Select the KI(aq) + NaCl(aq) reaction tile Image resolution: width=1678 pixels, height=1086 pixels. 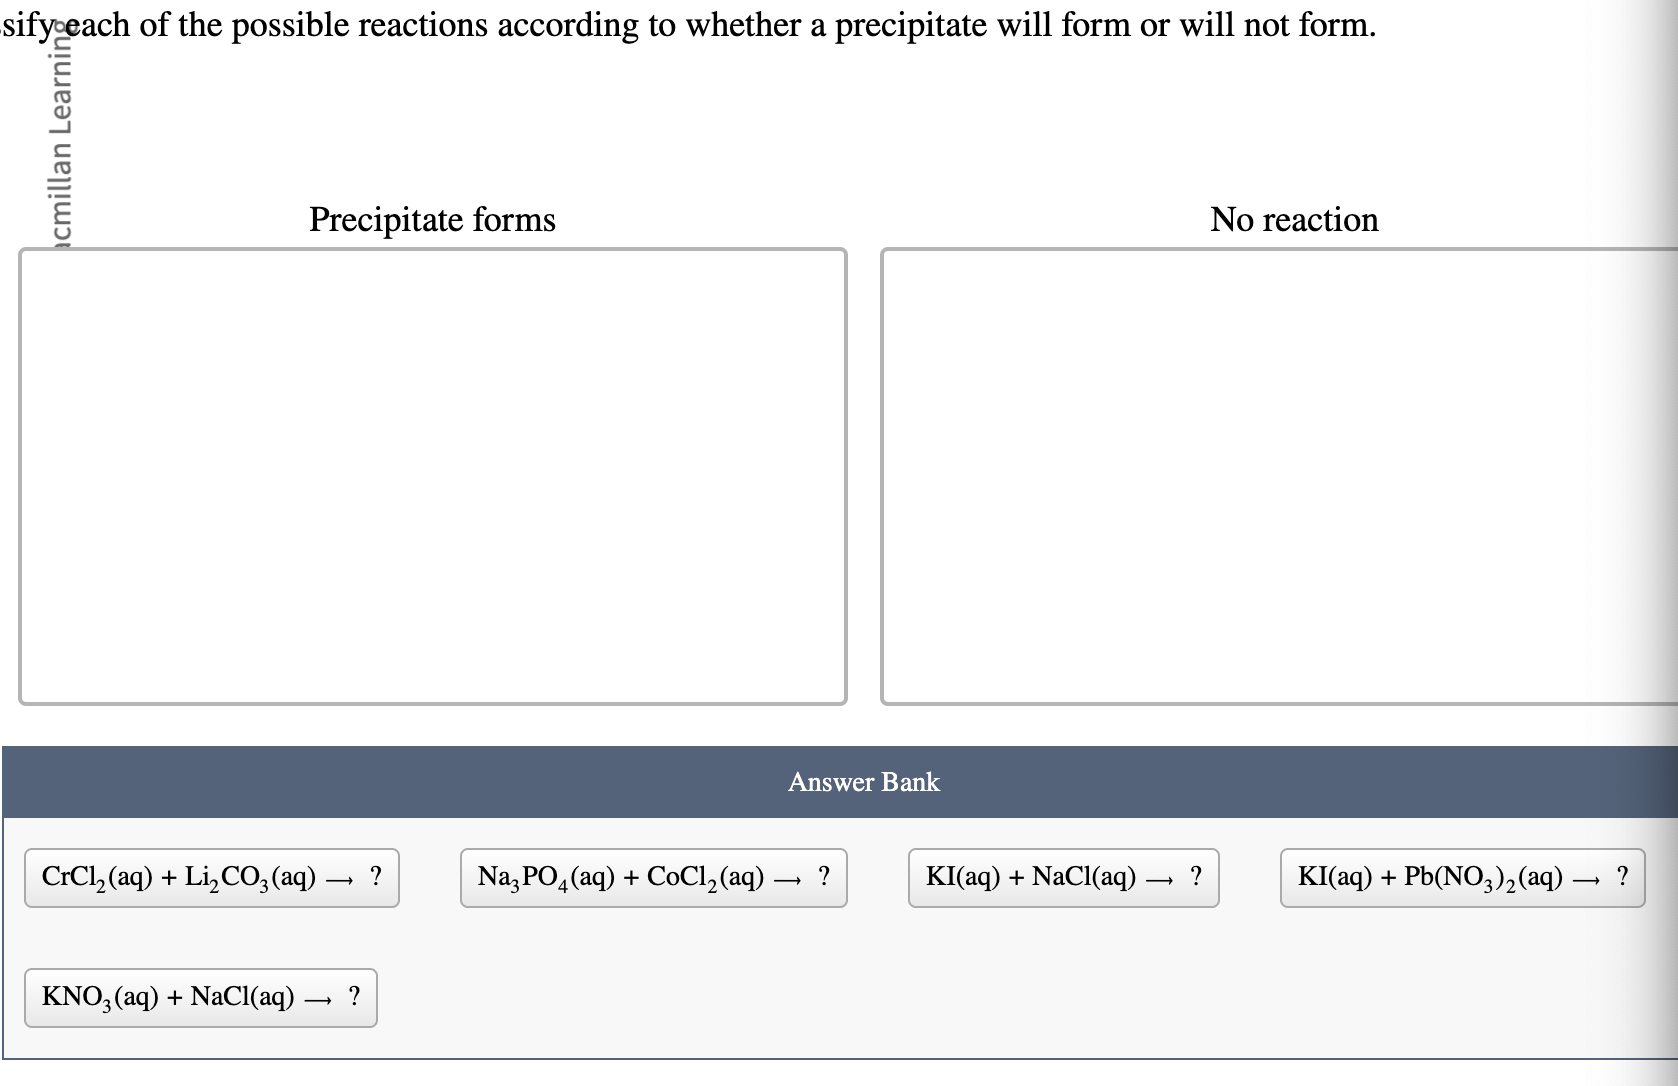click(1063, 878)
